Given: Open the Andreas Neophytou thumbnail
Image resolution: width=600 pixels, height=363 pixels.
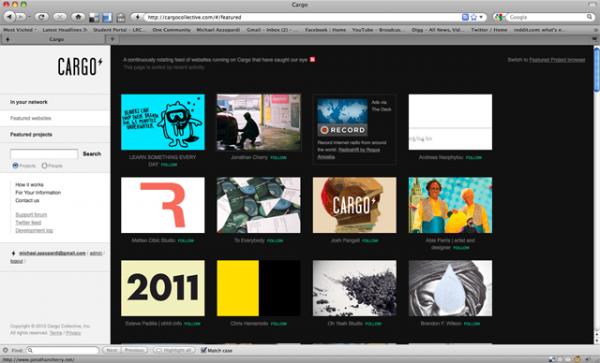Looking at the screenshot, I should pos(450,122).
